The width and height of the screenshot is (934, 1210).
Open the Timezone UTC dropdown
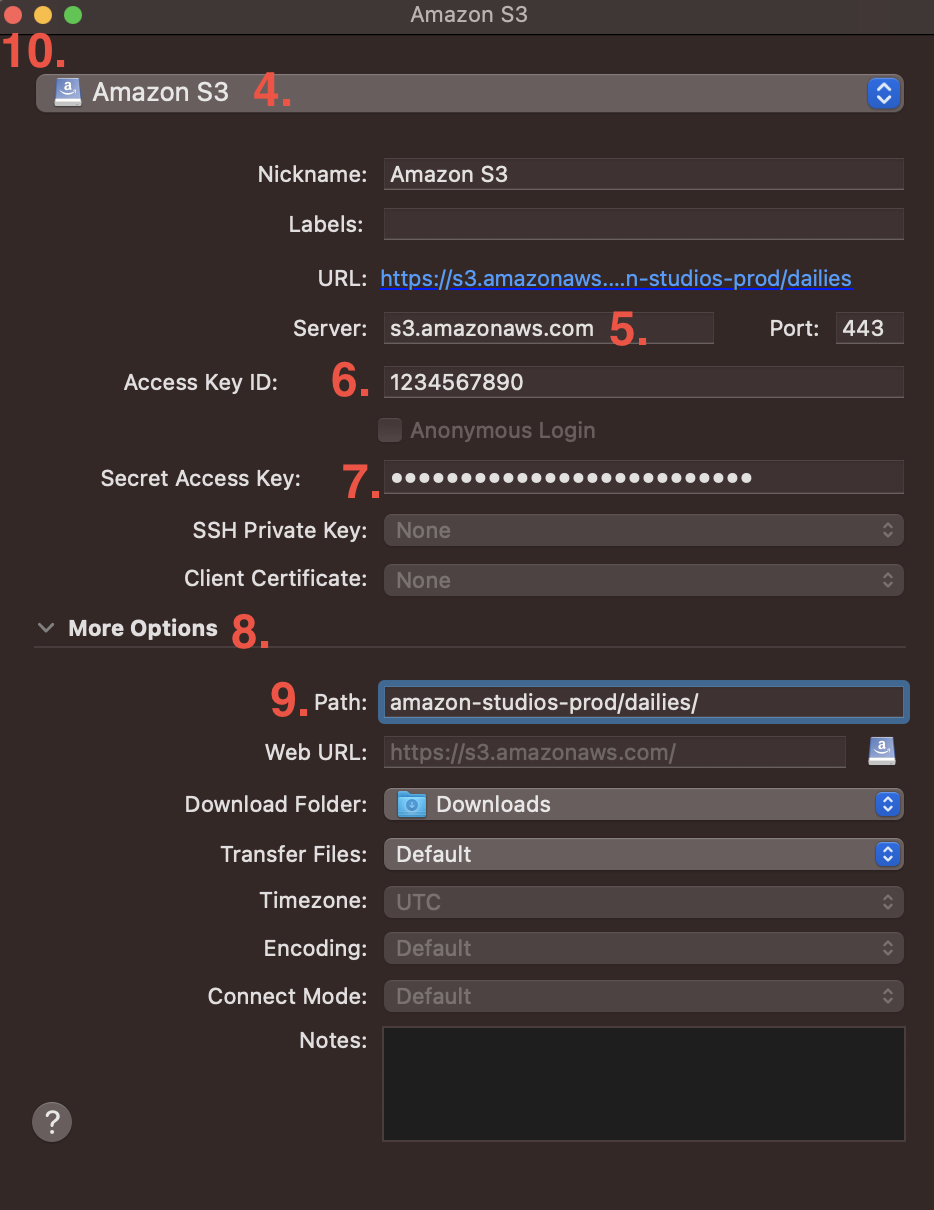644,901
